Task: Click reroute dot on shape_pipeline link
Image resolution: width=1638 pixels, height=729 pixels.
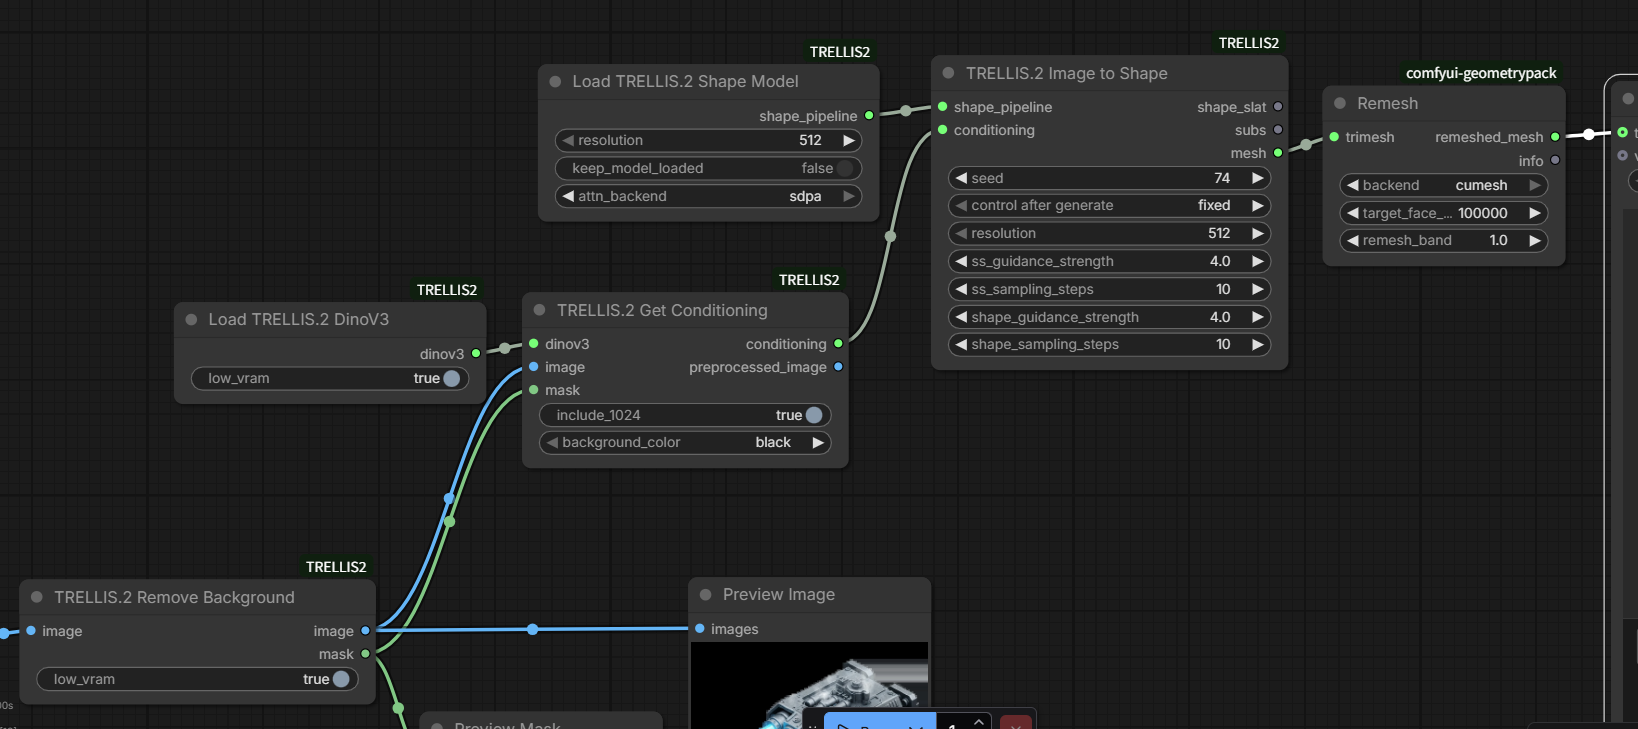Action: coord(905,111)
